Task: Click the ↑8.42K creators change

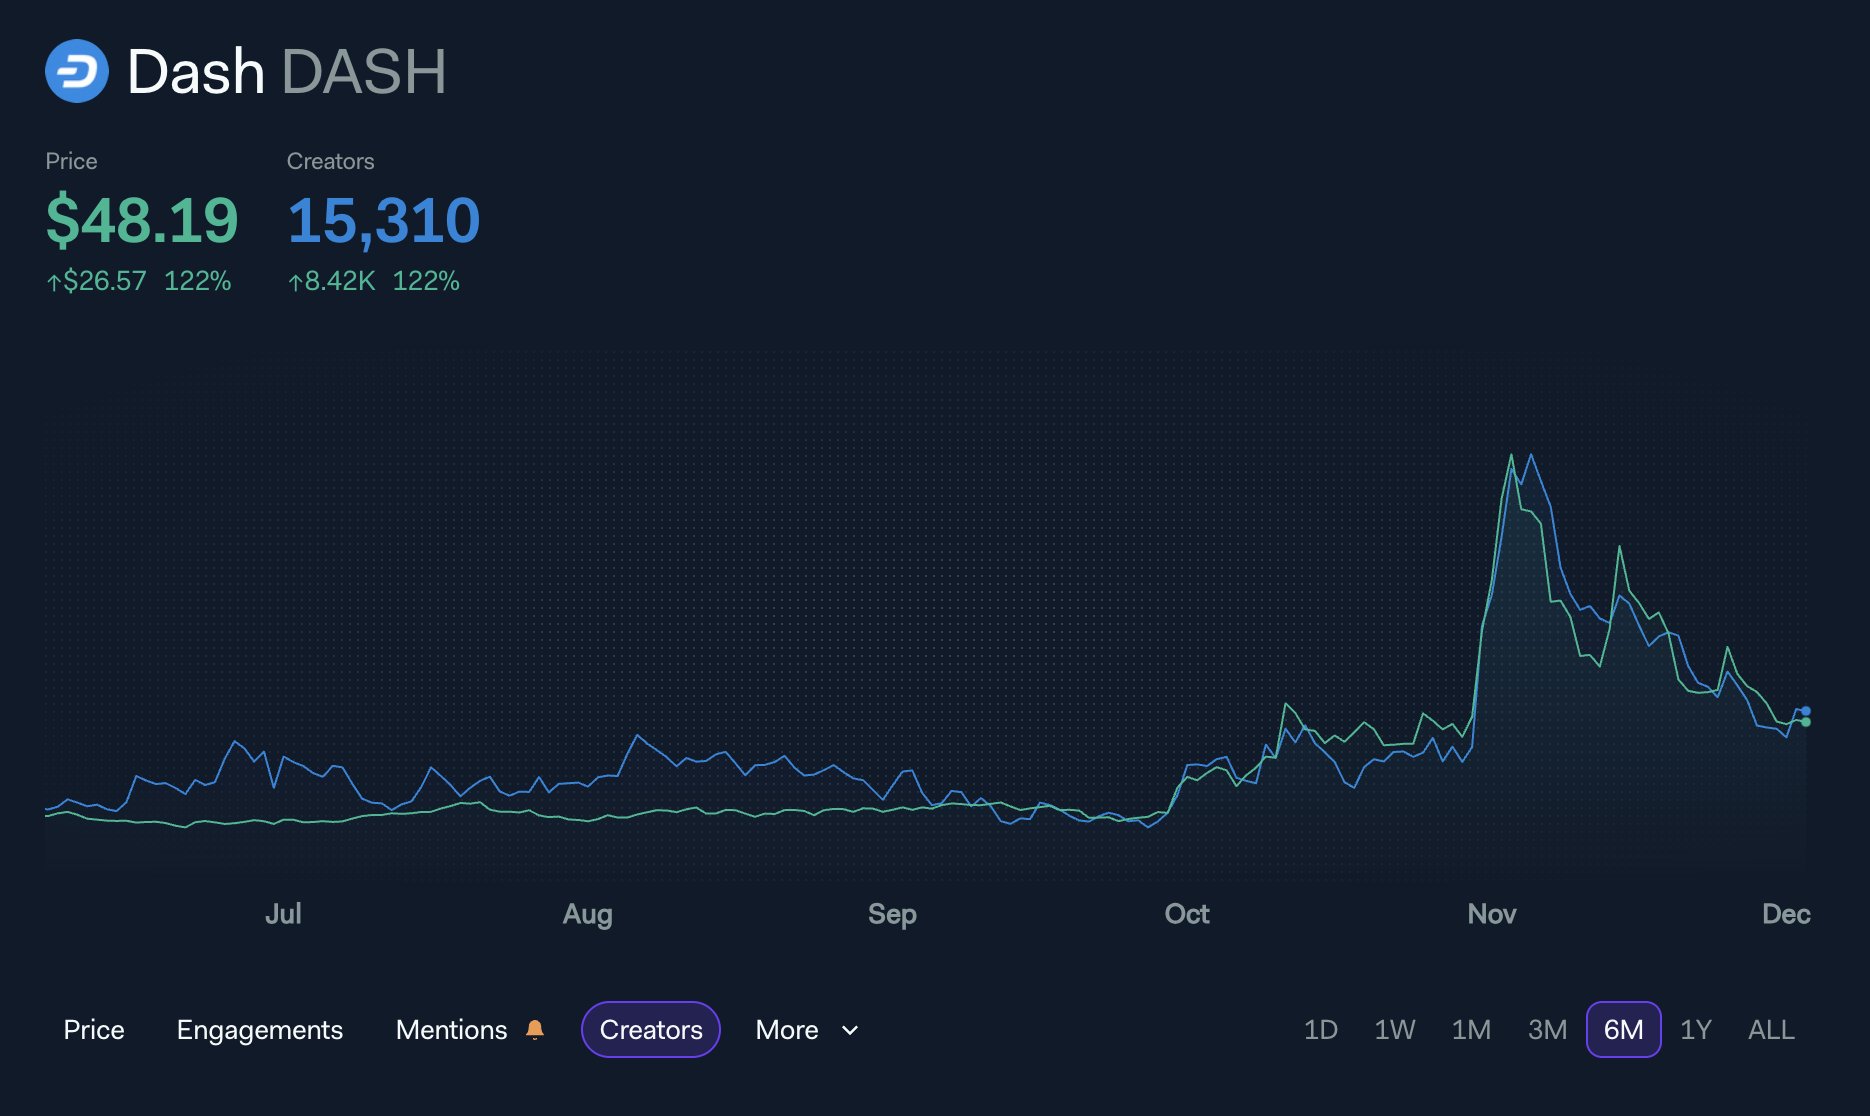Action: point(332,281)
